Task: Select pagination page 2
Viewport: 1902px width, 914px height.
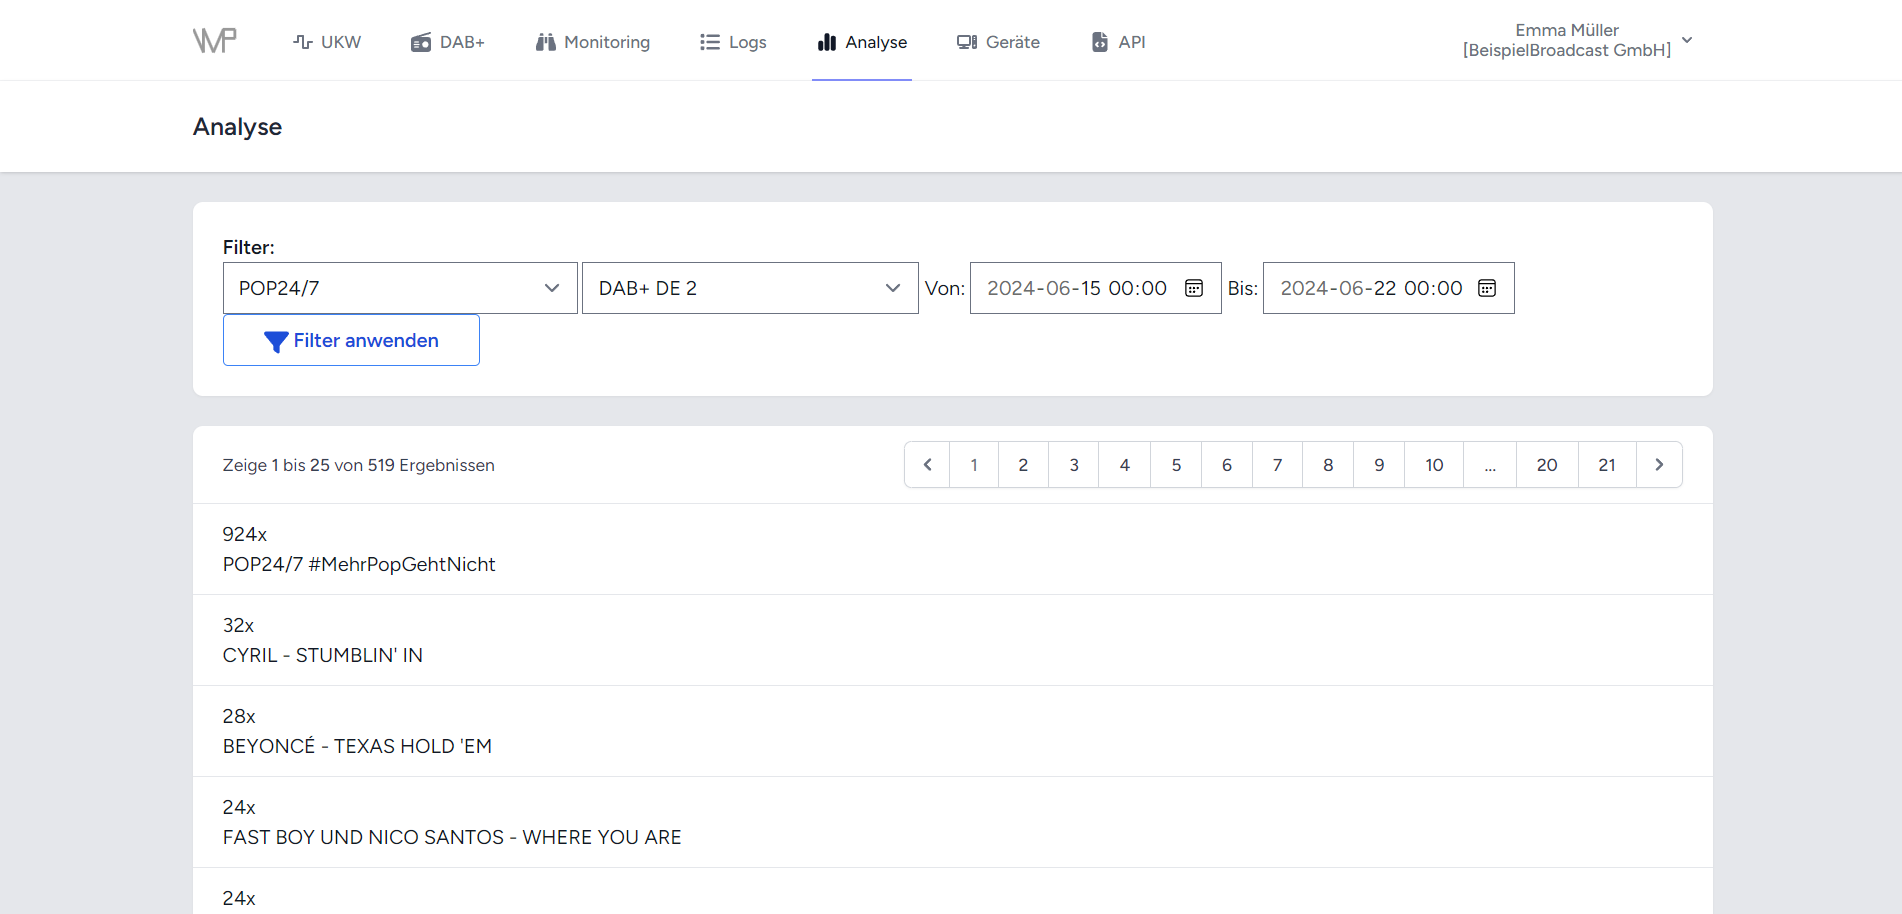Action: coord(1023,465)
